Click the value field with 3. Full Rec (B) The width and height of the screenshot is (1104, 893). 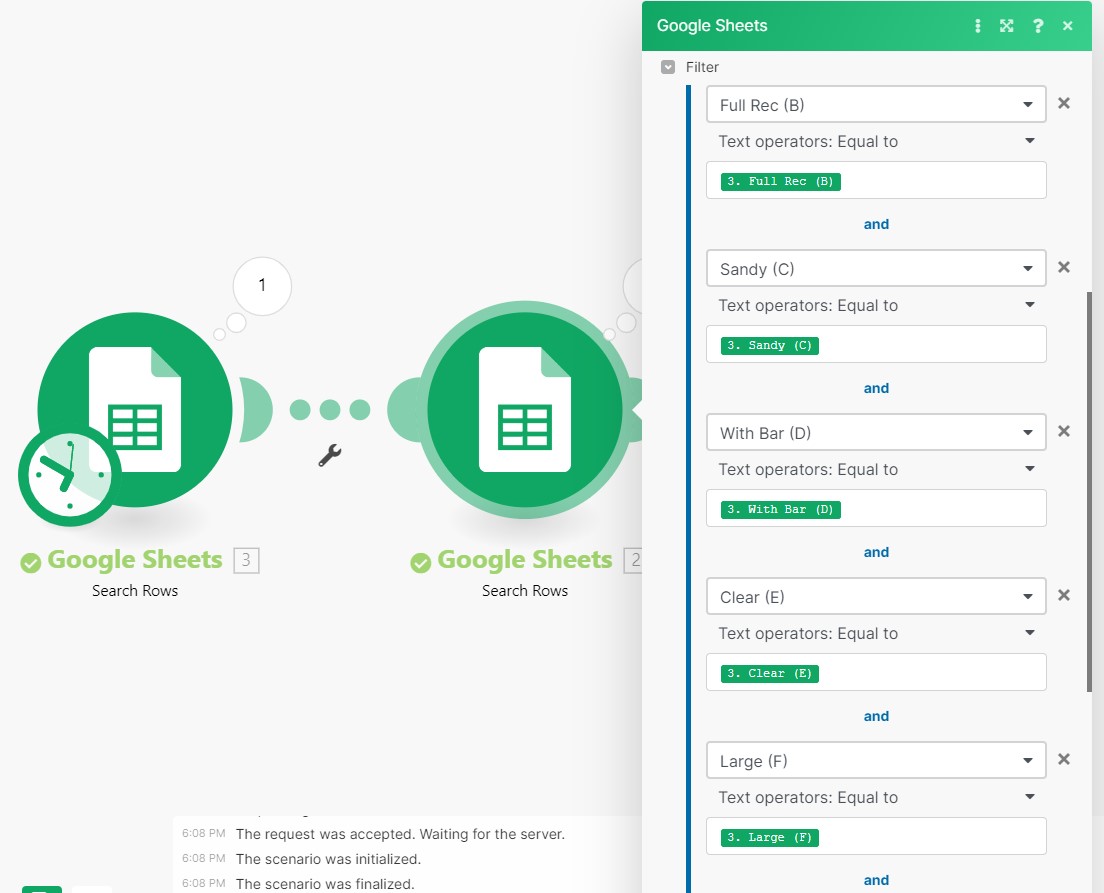point(876,180)
